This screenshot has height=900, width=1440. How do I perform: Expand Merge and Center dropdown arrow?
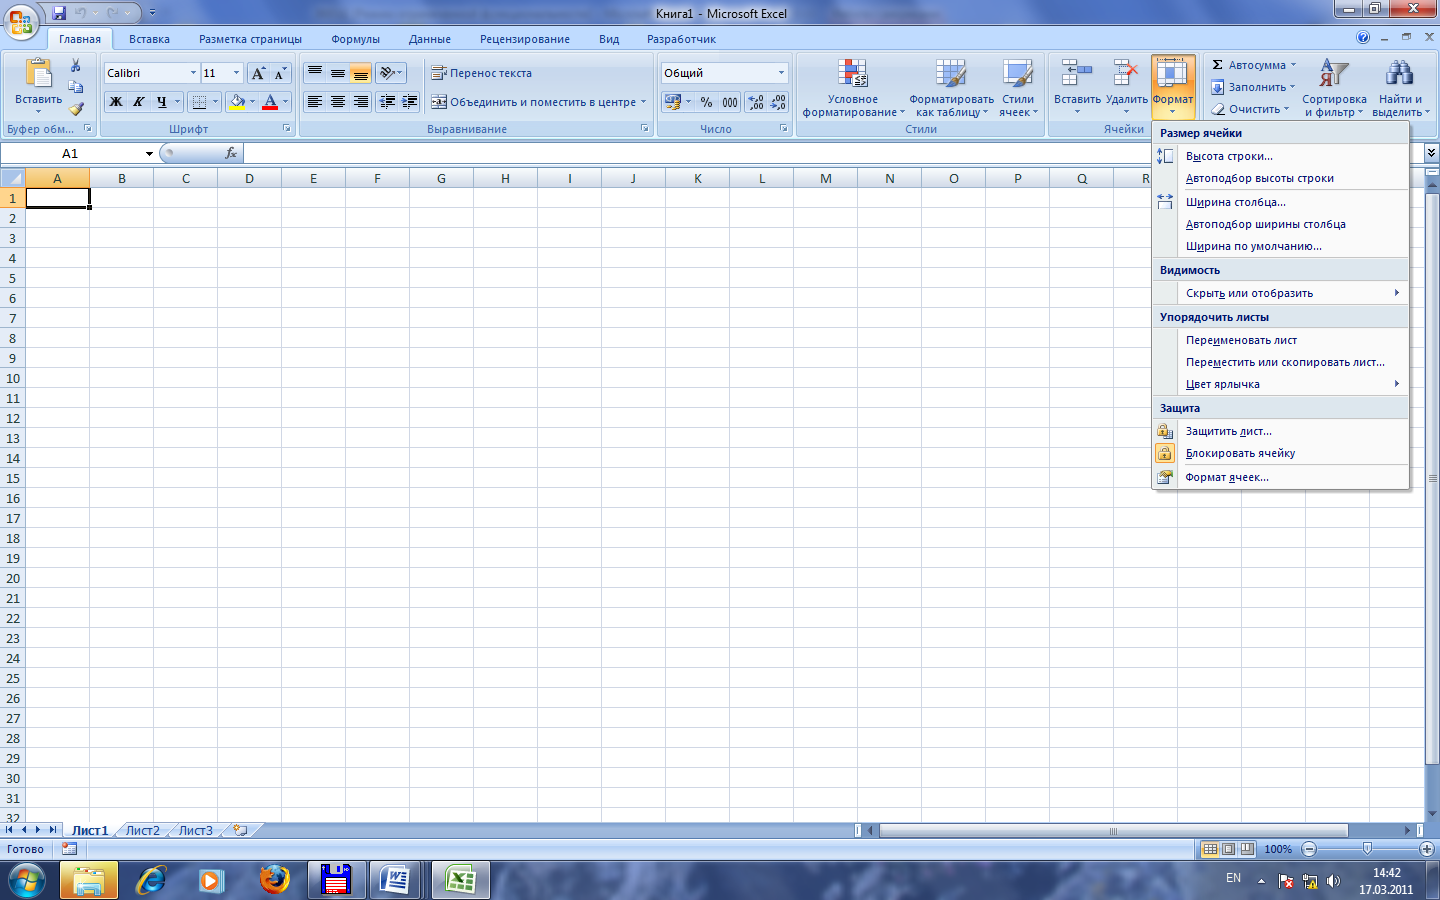click(x=643, y=102)
